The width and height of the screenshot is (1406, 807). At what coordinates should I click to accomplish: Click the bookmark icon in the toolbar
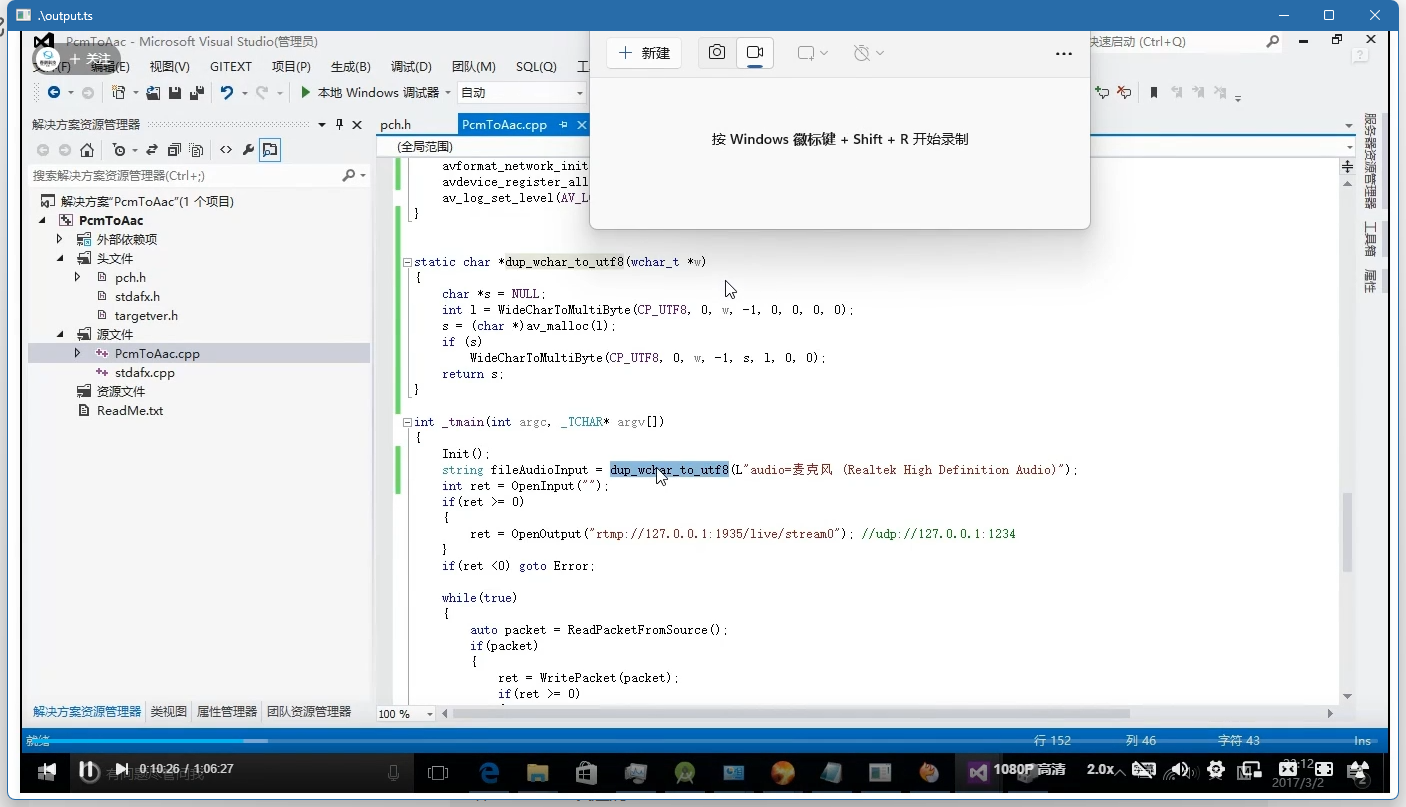[1153, 93]
